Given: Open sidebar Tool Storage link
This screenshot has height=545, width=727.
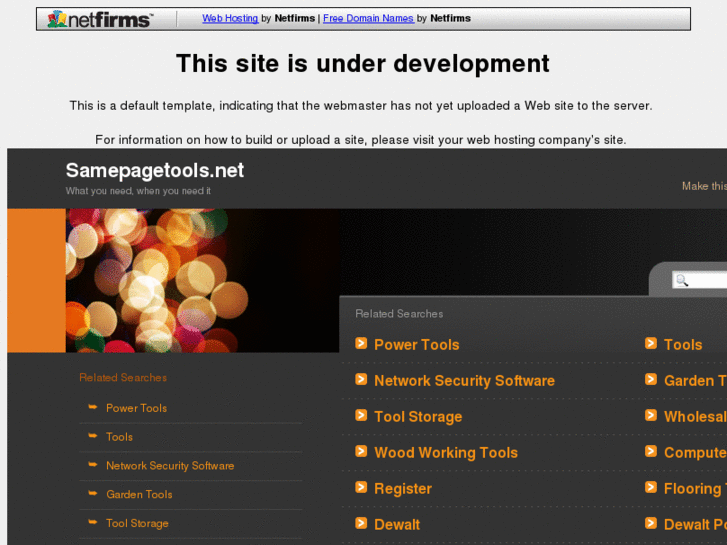Looking at the screenshot, I should pyautogui.click(x=137, y=523).
